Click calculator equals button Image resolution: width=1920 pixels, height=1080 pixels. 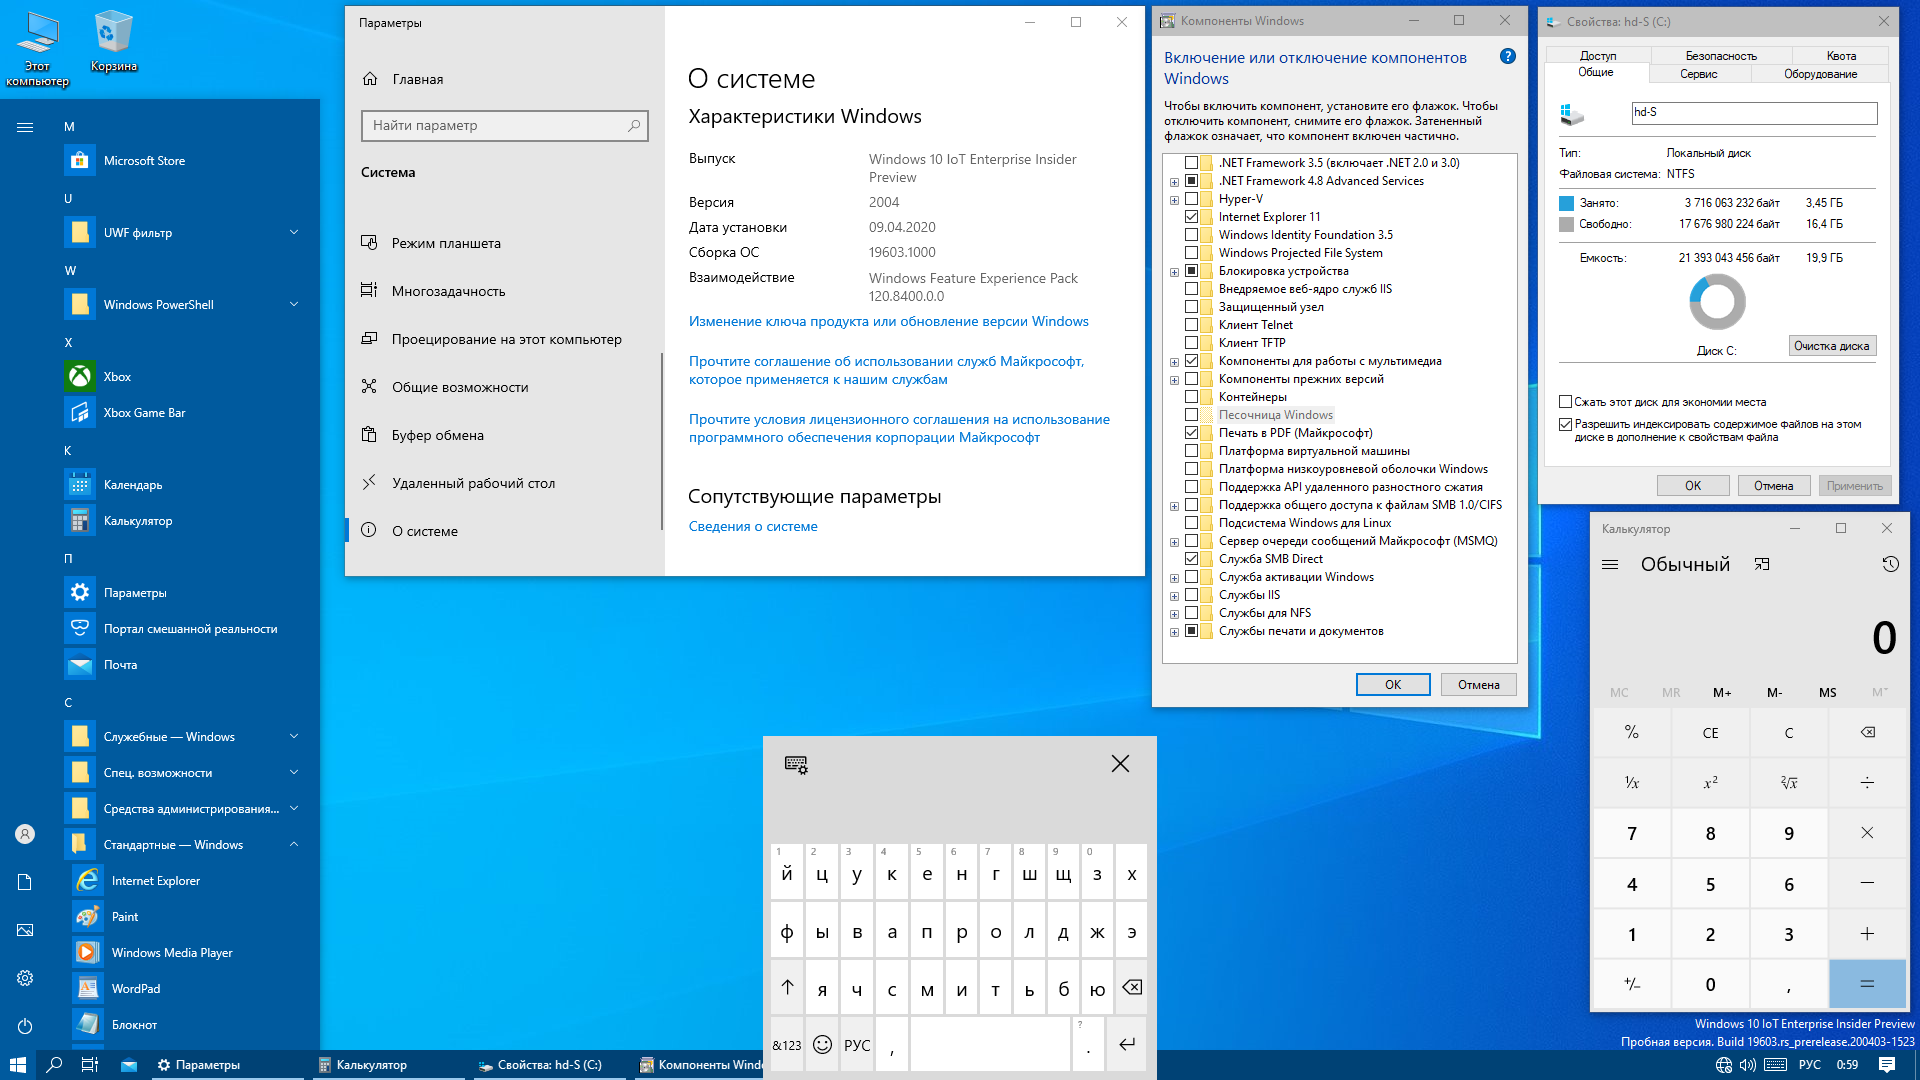pyautogui.click(x=1867, y=984)
